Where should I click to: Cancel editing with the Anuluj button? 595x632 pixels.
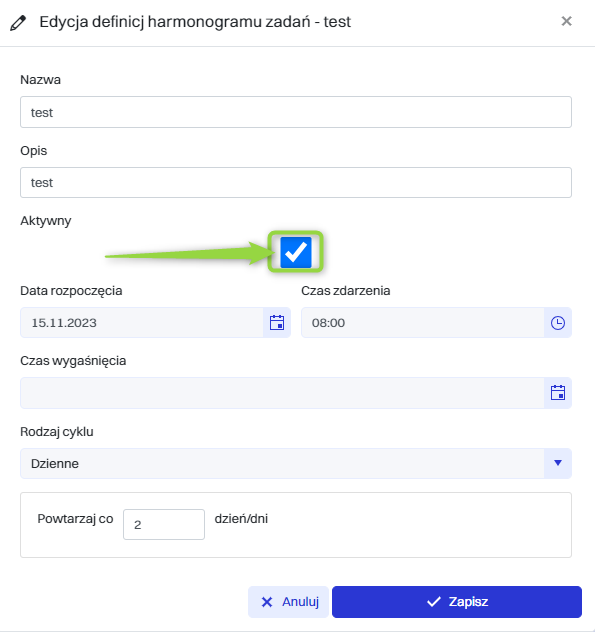click(289, 602)
